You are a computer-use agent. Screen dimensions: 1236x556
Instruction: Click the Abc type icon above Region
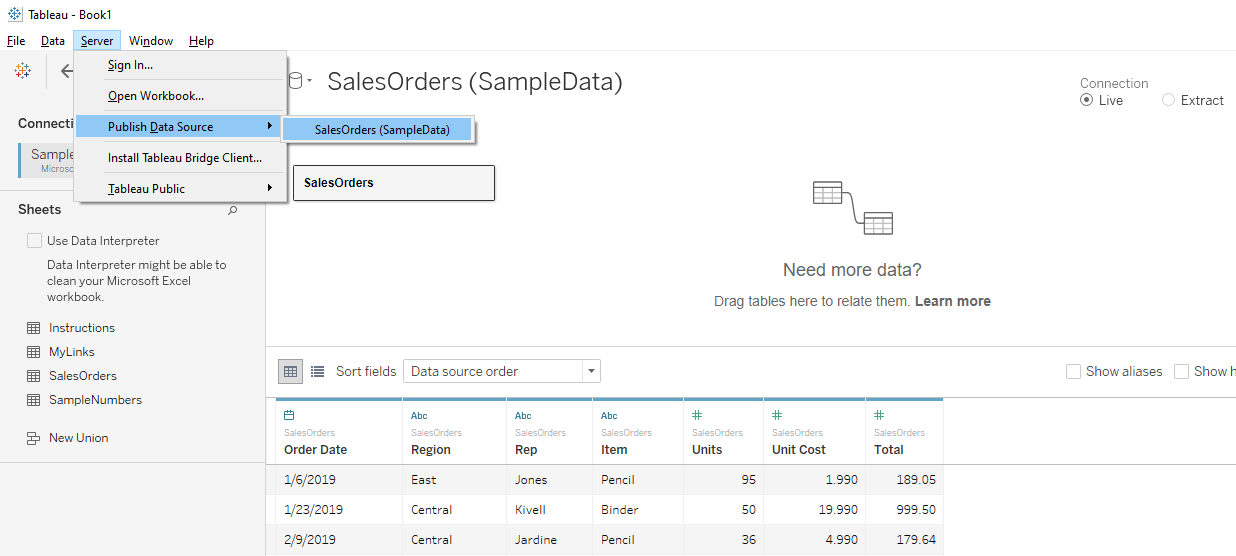pos(419,416)
